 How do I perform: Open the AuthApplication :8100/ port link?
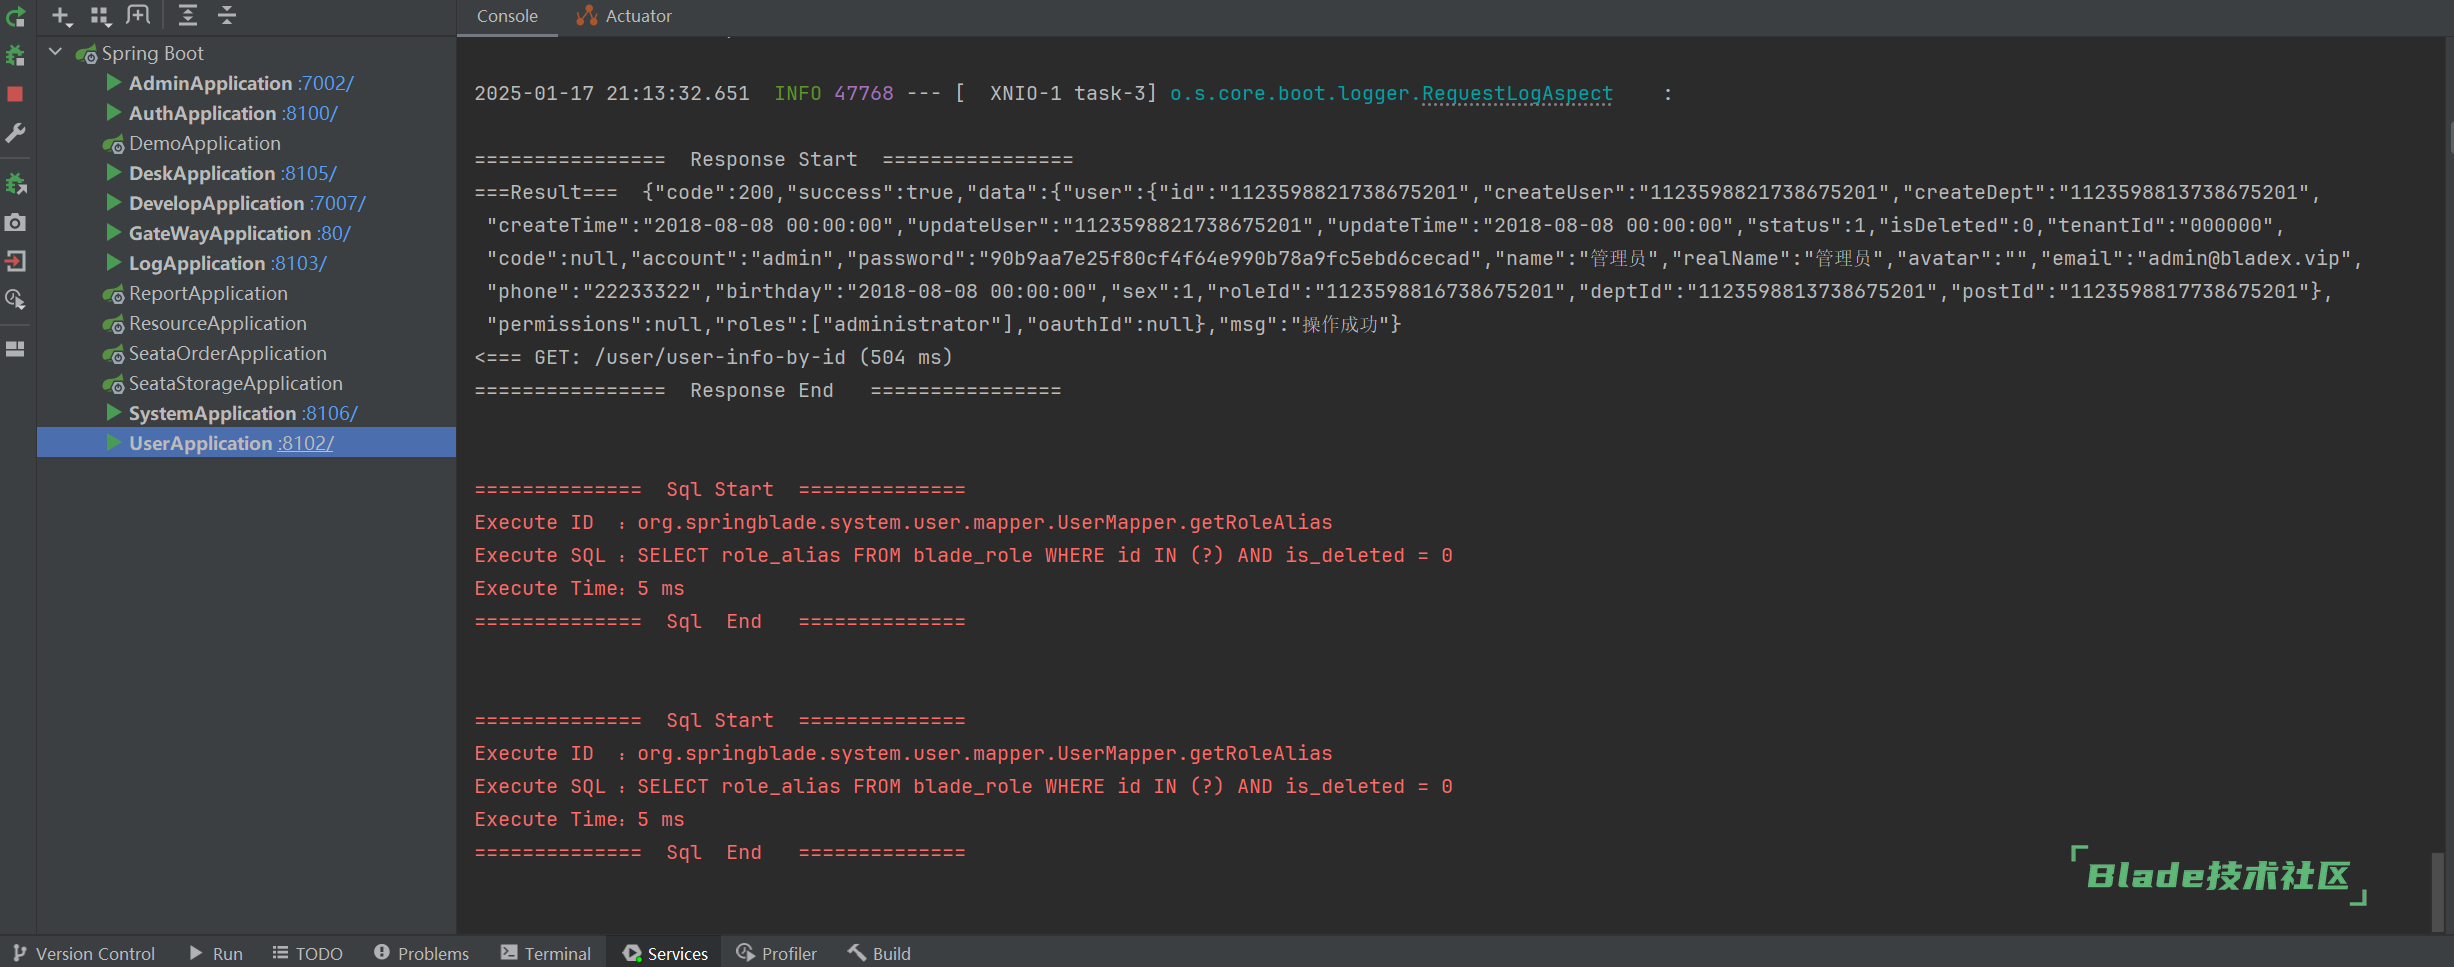[x=310, y=113]
